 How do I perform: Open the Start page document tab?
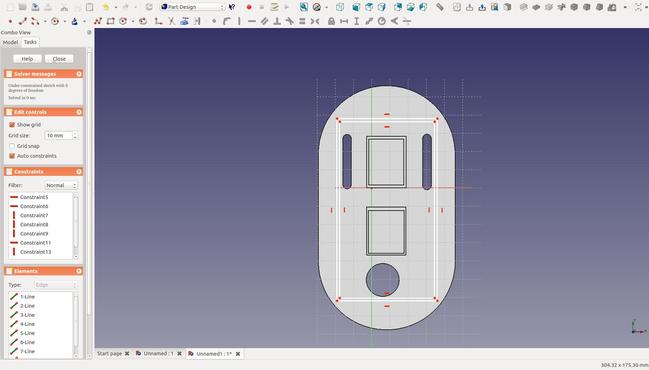click(x=109, y=353)
